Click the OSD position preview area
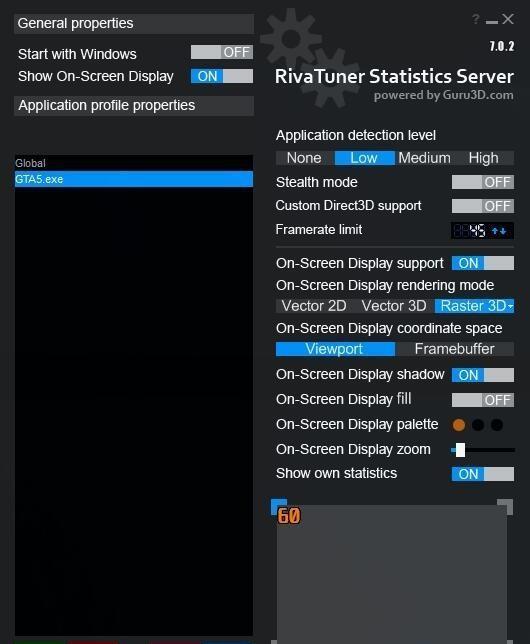Screen dimensions: 530x644 (392, 575)
